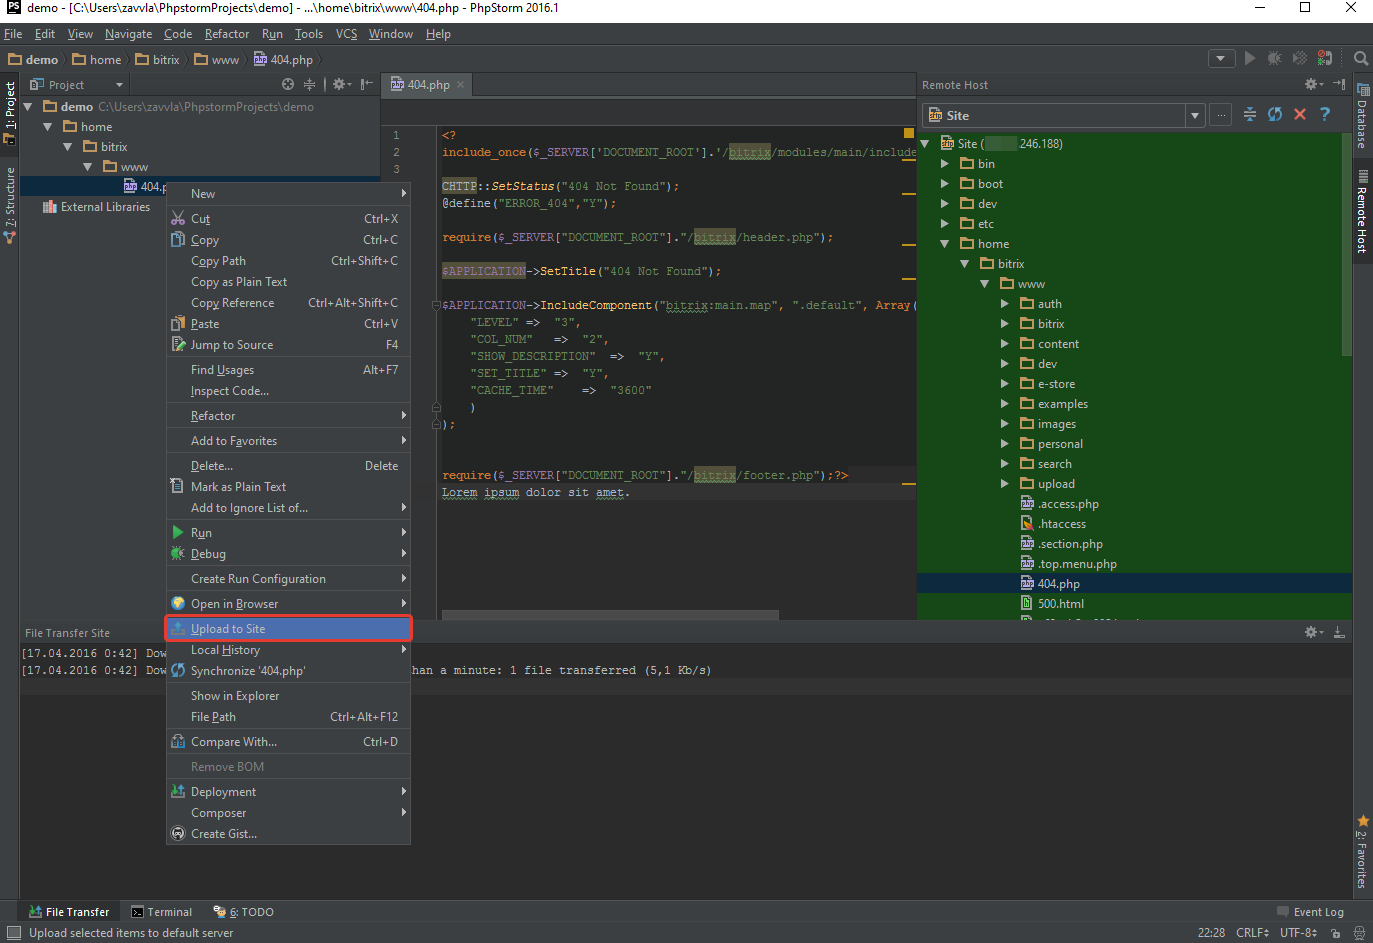The height and width of the screenshot is (943, 1373).
Task: Open Remote Host help question mark
Action: [1325, 115]
